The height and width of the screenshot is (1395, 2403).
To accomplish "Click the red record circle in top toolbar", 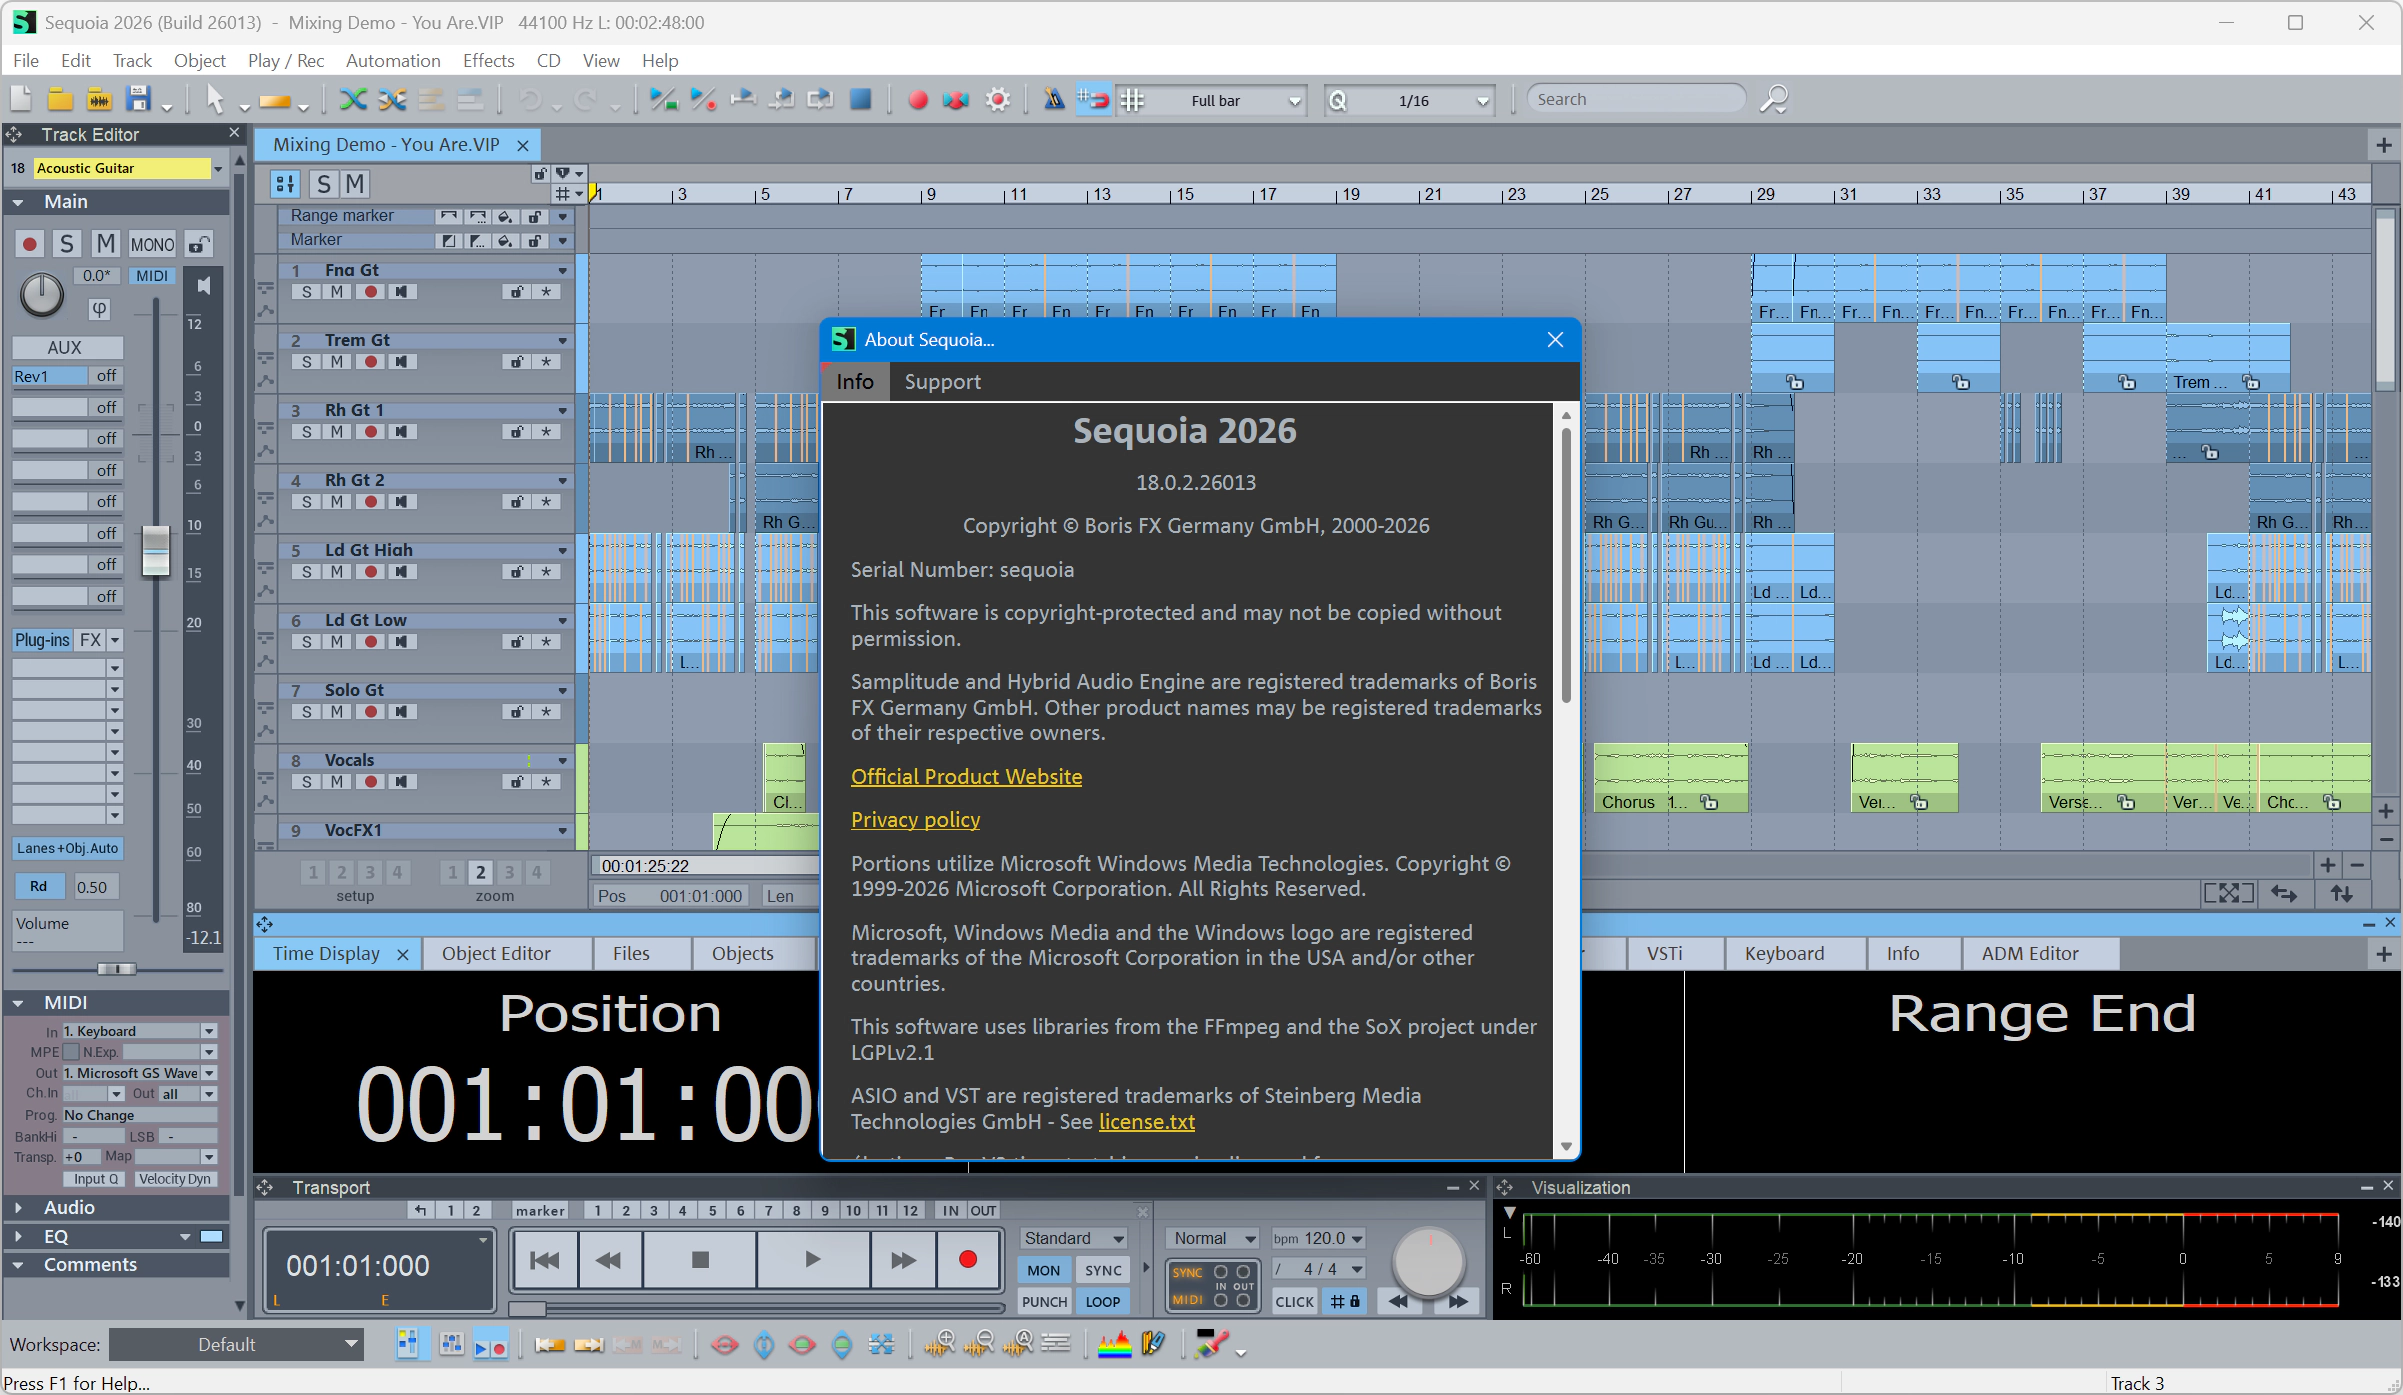I will click(x=917, y=100).
